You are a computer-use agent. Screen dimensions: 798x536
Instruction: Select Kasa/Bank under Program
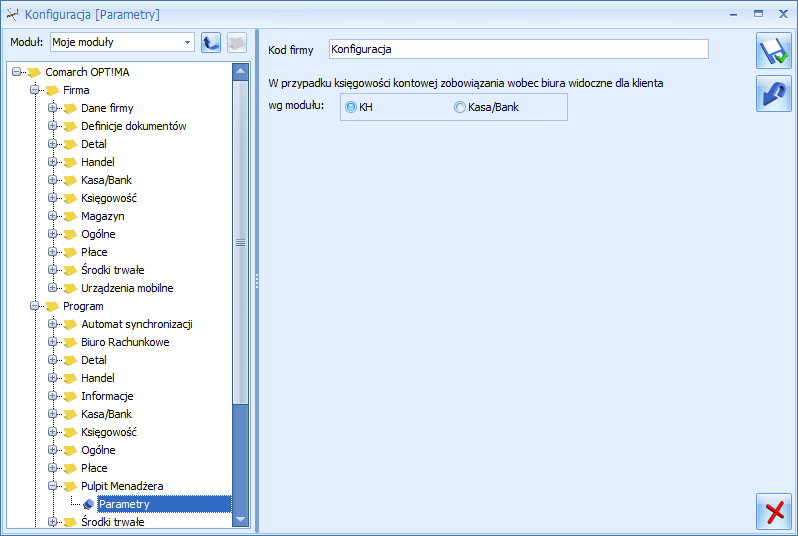(106, 414)
